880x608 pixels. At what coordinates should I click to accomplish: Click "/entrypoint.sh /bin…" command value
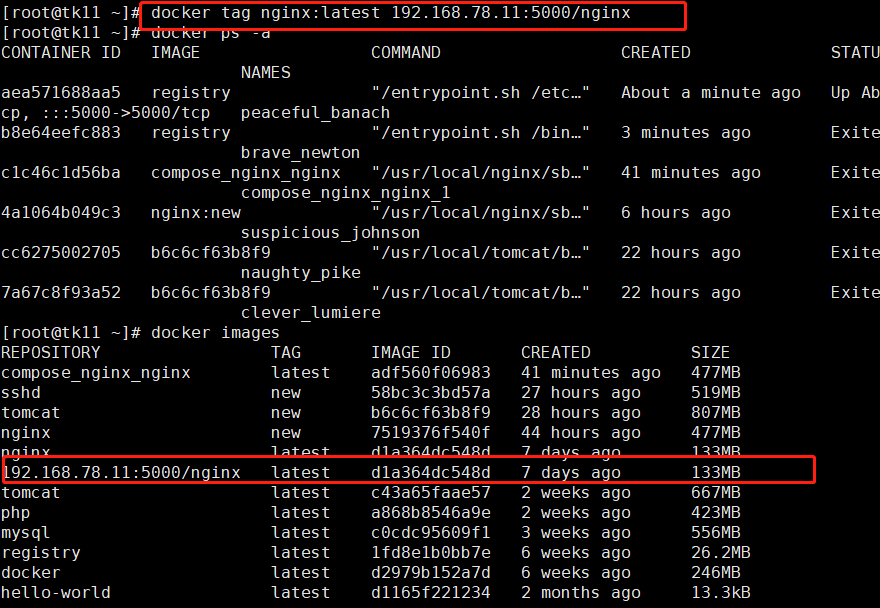pyautogui.click(x=480, y=132)
